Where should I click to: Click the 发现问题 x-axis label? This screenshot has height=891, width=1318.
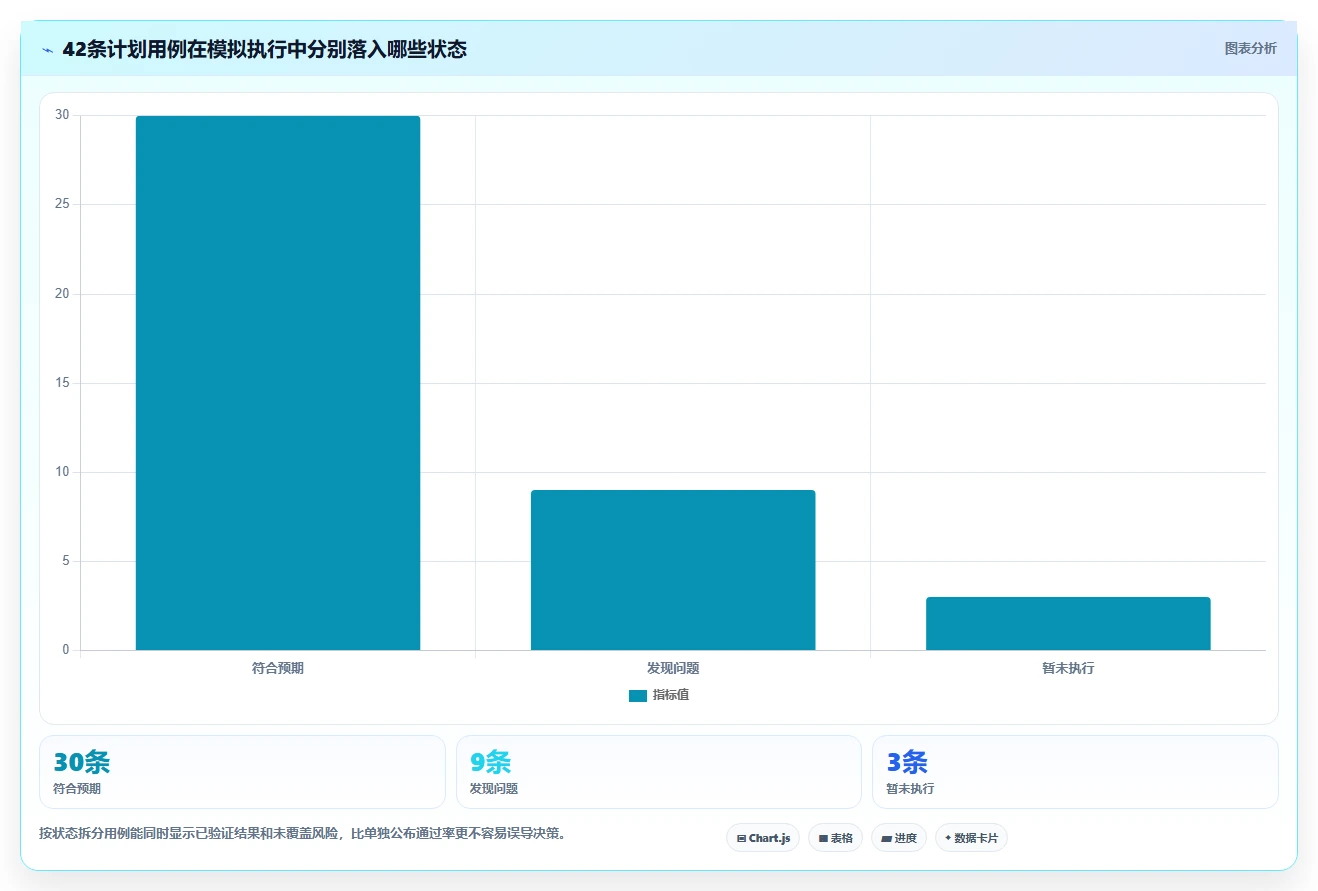[x=673, y=668]
